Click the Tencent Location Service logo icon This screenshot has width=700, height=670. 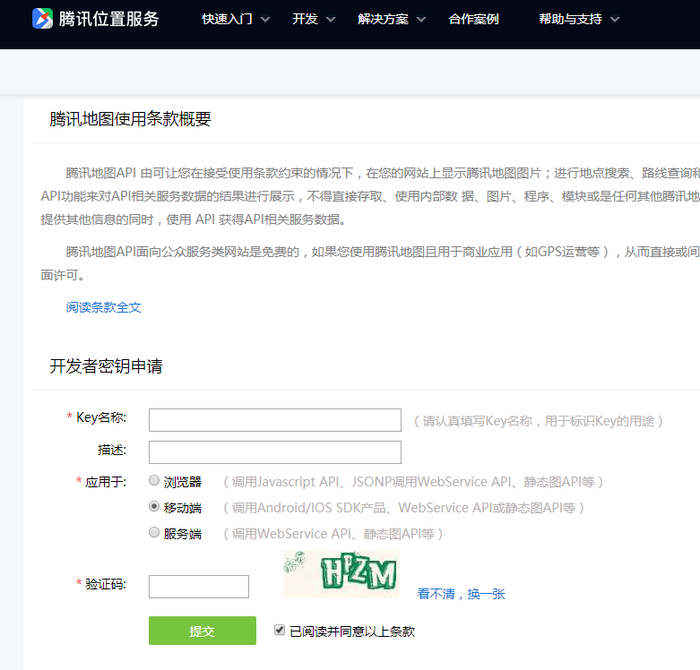[42, 19]
